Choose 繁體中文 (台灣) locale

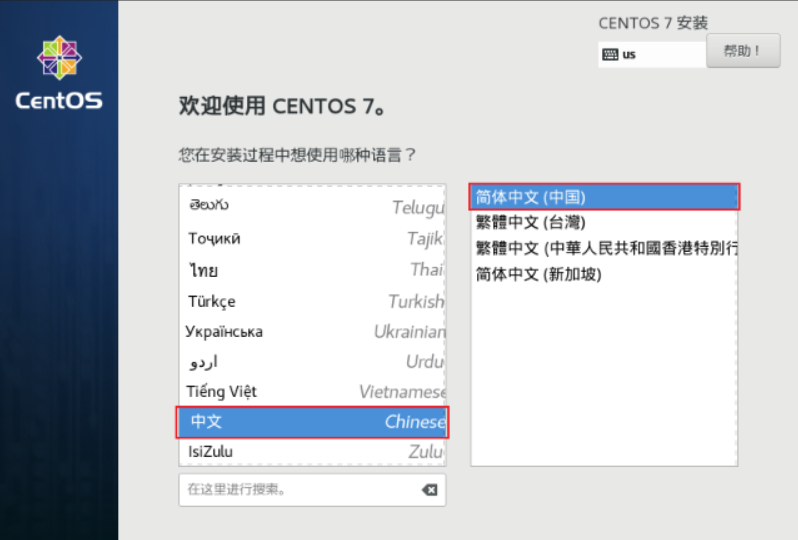[x=604, y=222]
